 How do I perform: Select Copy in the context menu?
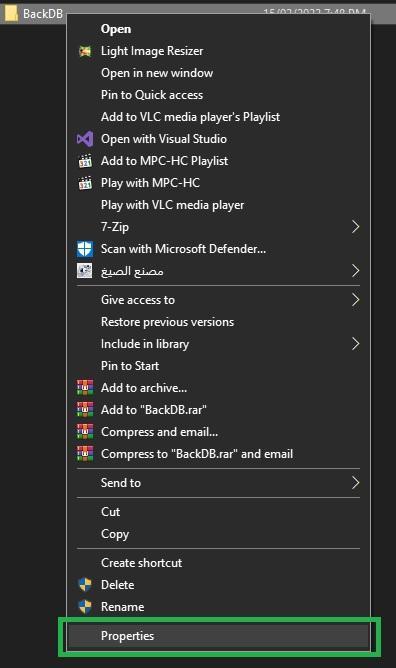pyautogui.click(x=218, y=534)
